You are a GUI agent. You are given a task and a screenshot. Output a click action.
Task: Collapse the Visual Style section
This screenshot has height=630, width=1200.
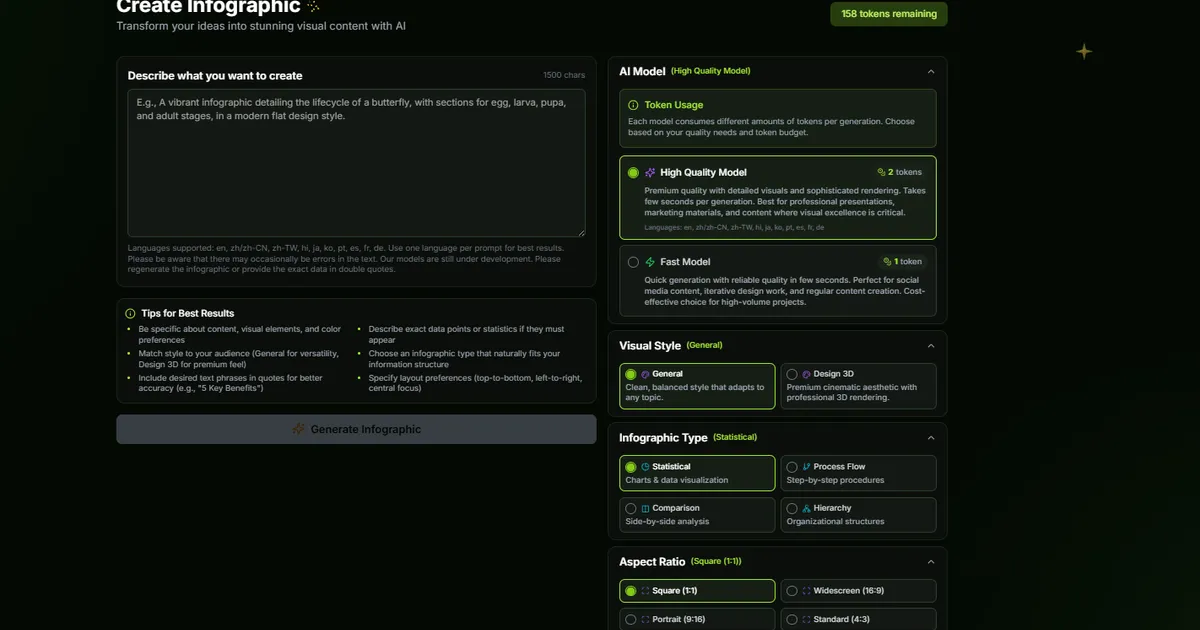tap(931, 346)
